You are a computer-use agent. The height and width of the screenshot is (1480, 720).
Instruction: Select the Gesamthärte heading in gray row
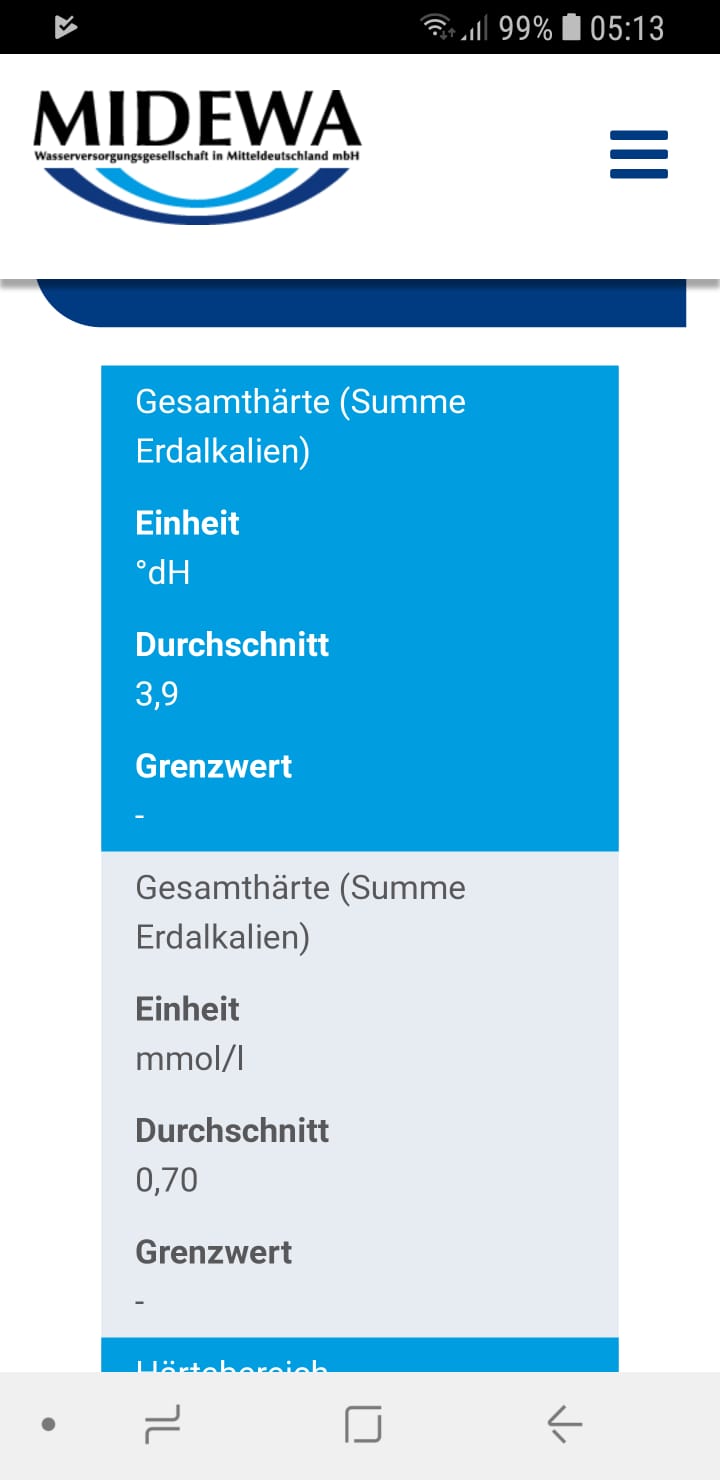point(300,912)
